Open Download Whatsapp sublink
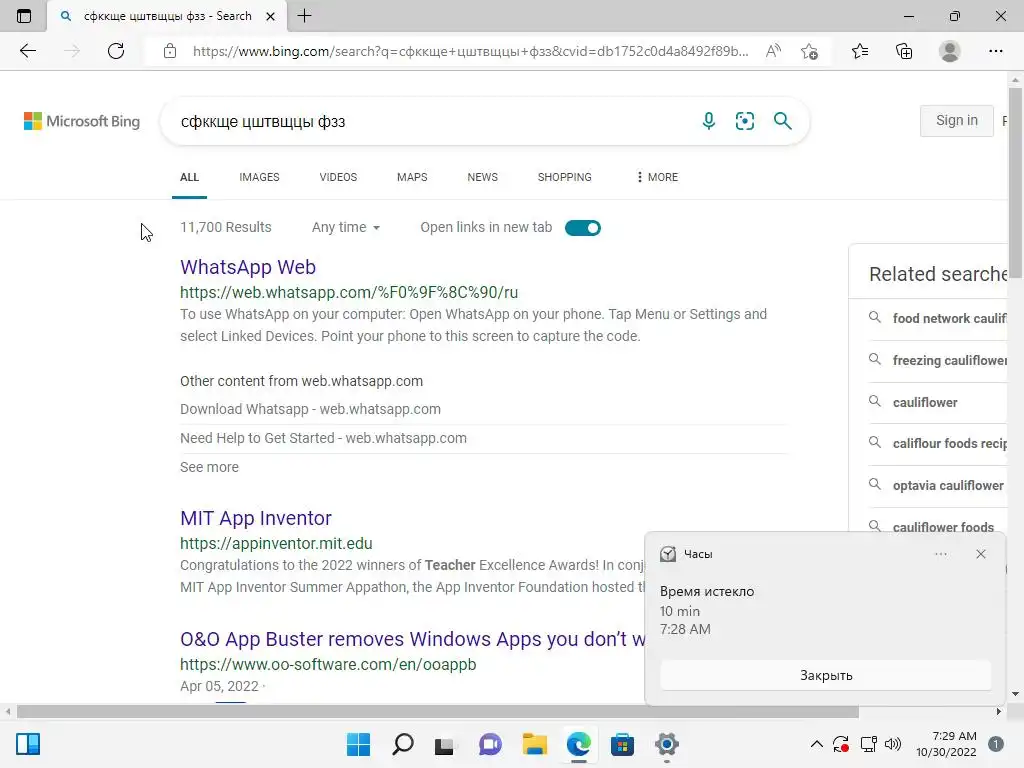Image resolution: width=1024 pixels, height=768 pixels. pyautogui.click(x=310, y=409)
